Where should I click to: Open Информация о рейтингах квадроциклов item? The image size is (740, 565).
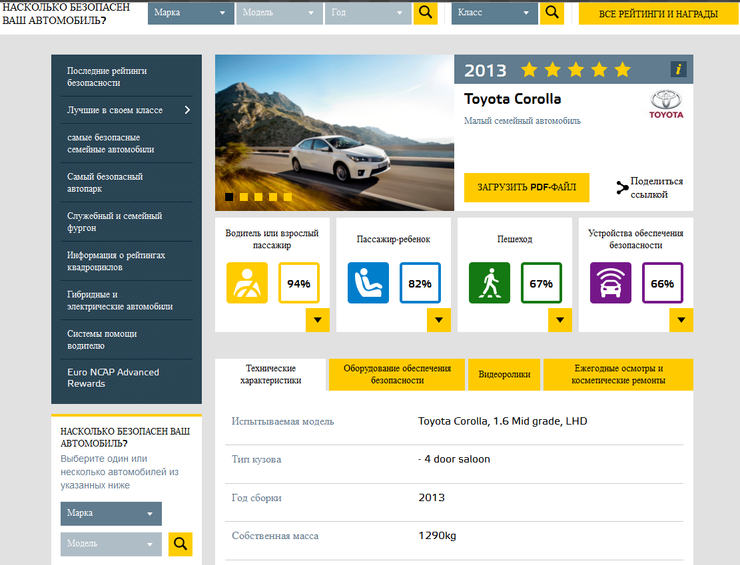point(116,261)
